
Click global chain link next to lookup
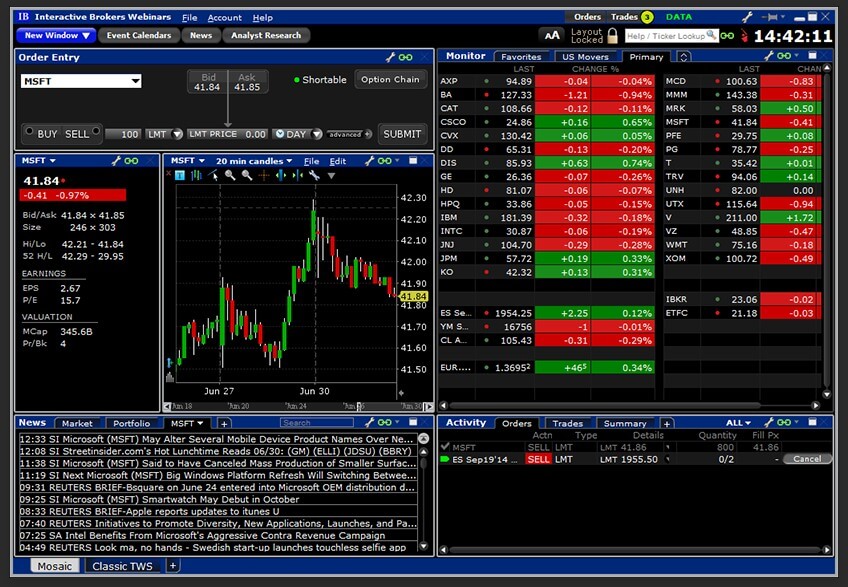(727, 36)
